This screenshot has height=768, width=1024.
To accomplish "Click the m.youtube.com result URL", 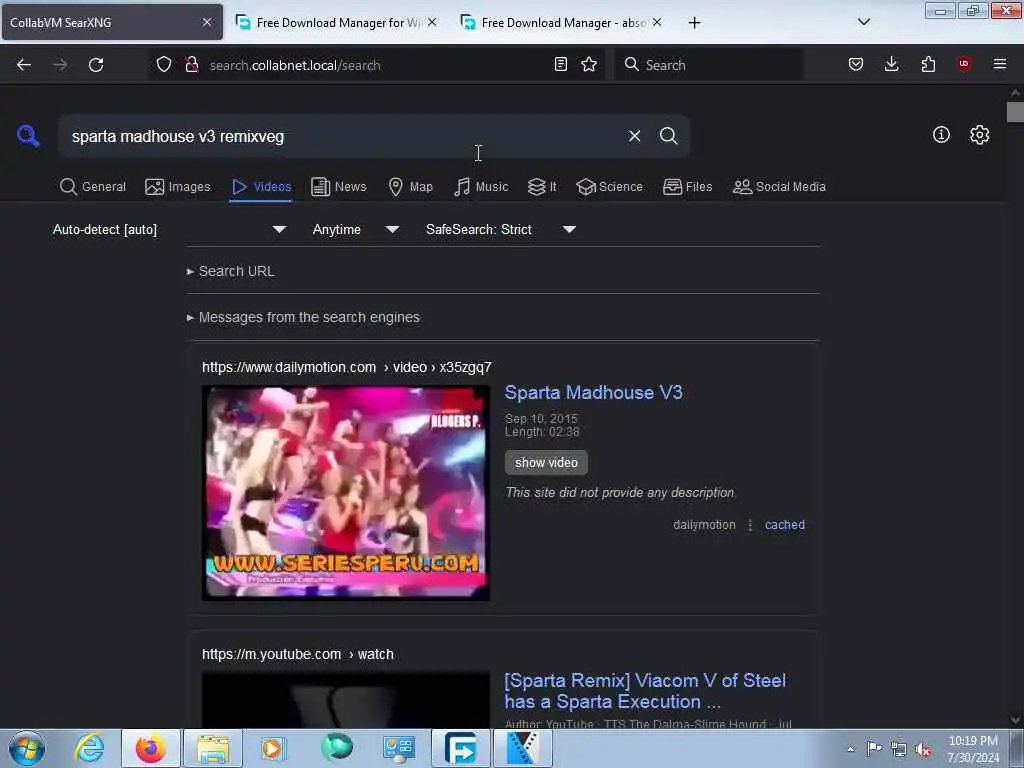I will pos(298,654).
